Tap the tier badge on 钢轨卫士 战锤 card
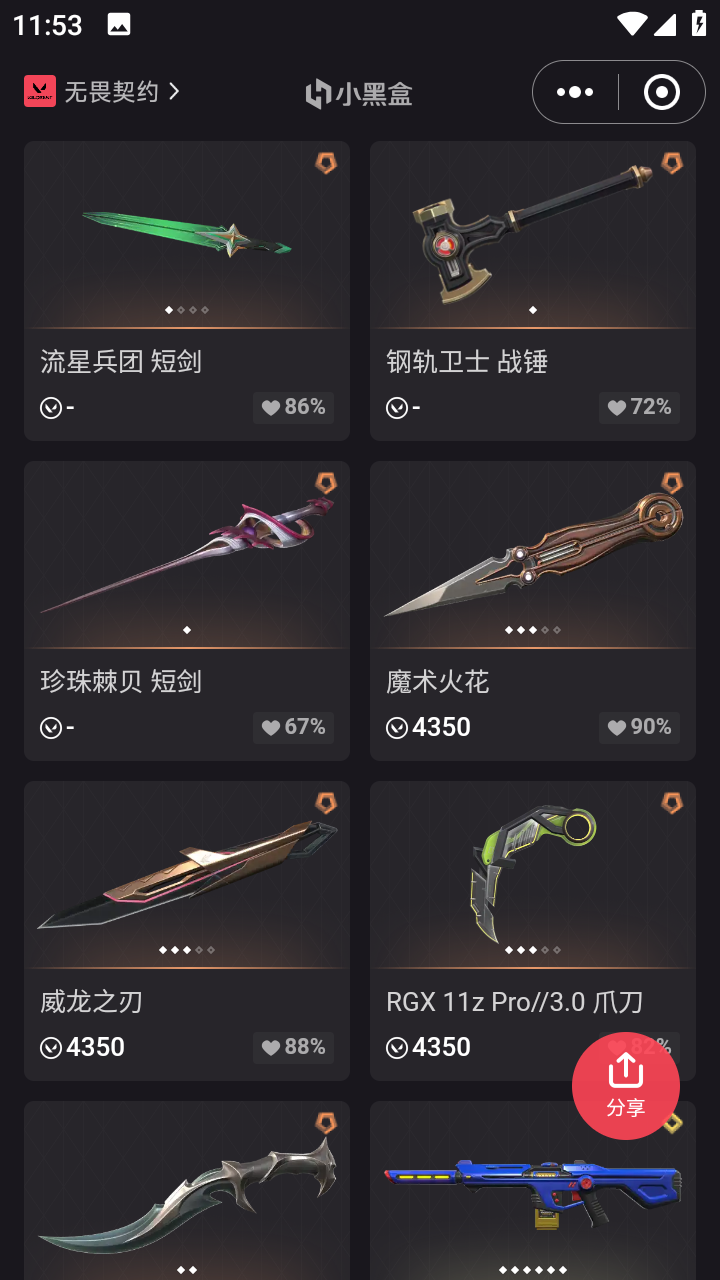The image size is (720, 1280). pos(672,163)
